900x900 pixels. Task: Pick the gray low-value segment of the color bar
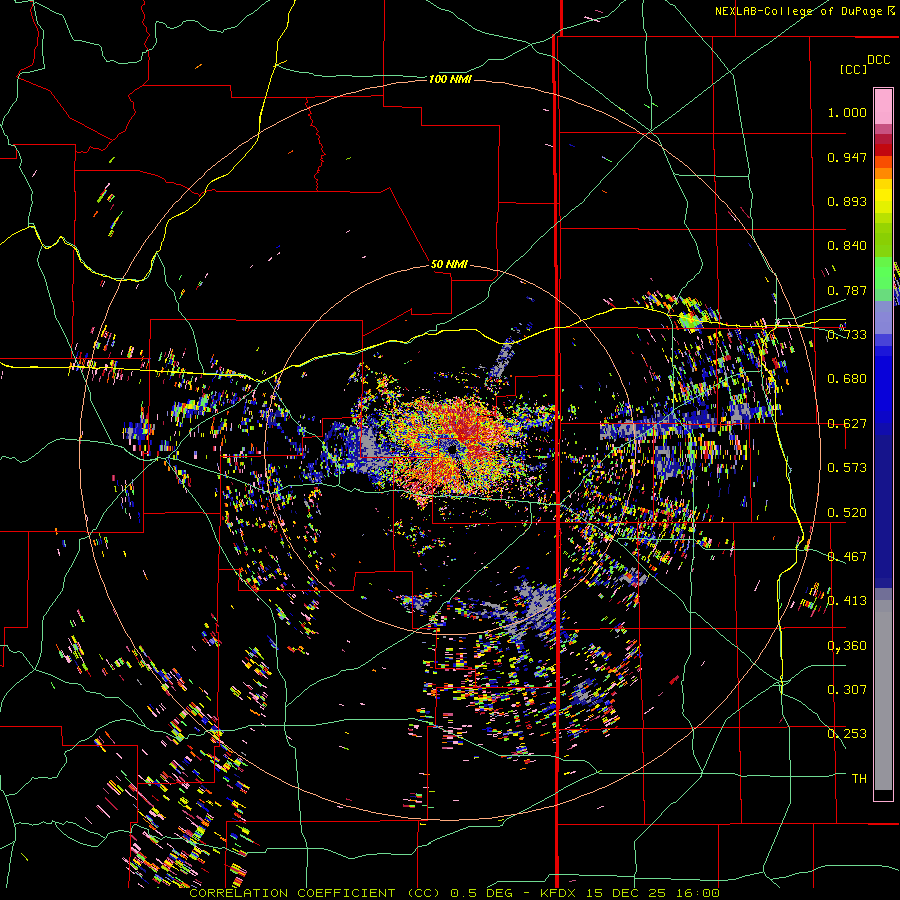point(883,695)
